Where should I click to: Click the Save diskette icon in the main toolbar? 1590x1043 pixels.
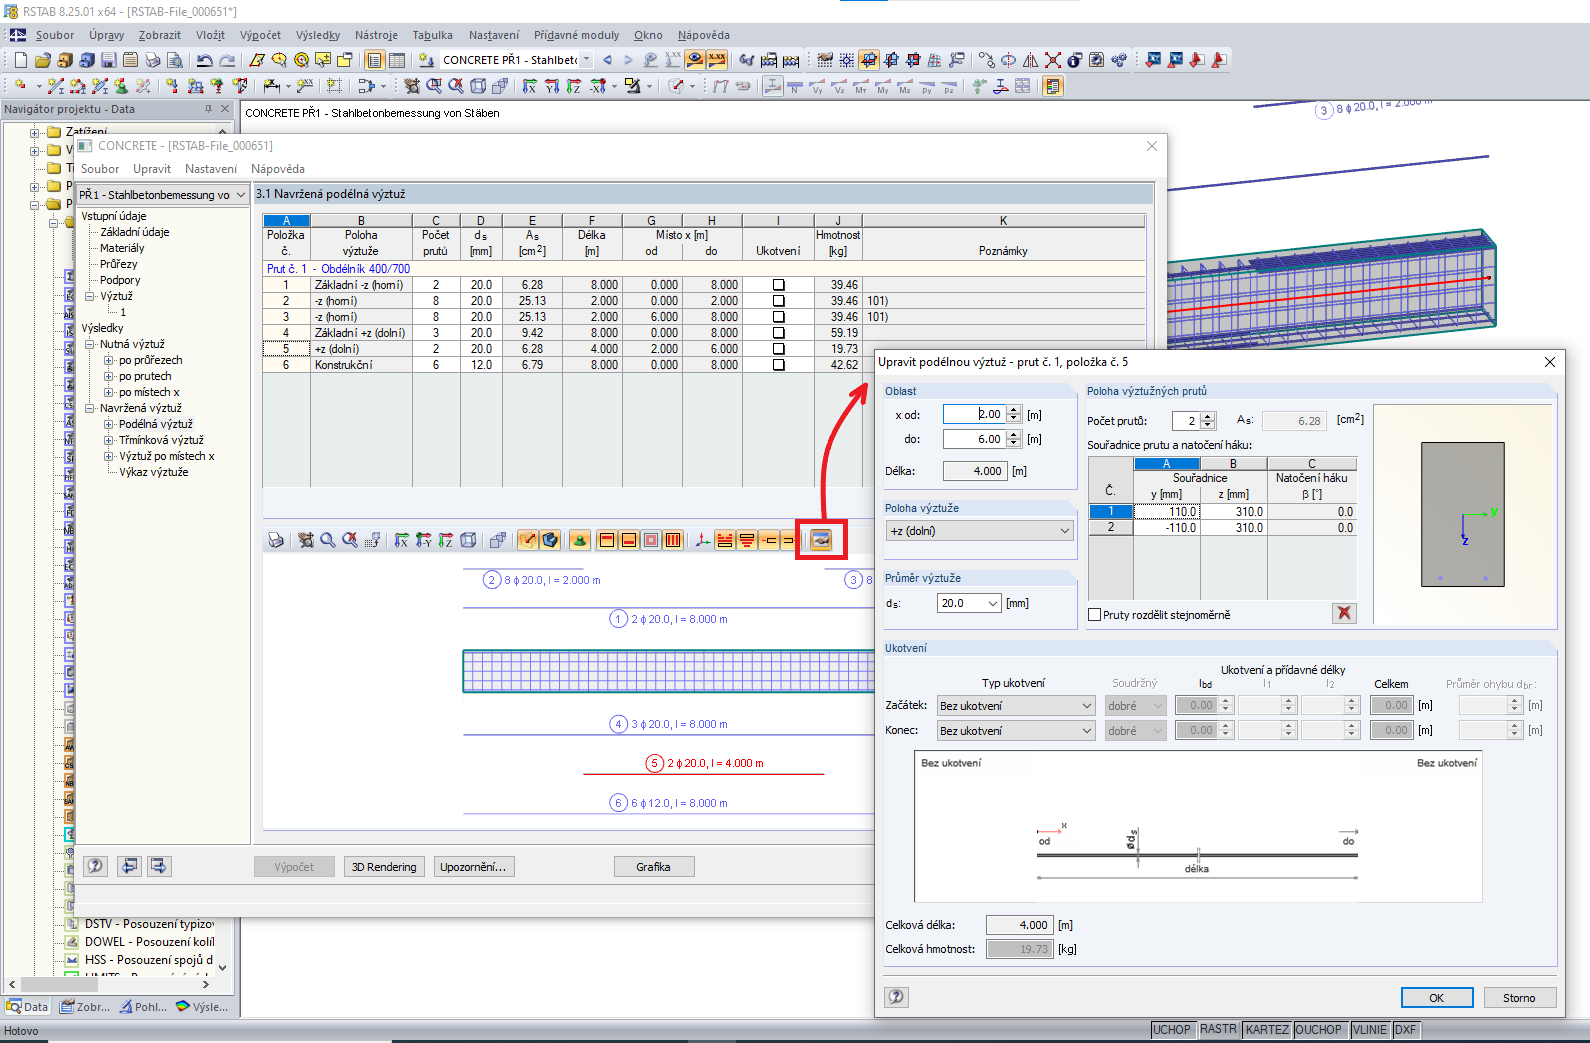[108, 60]
